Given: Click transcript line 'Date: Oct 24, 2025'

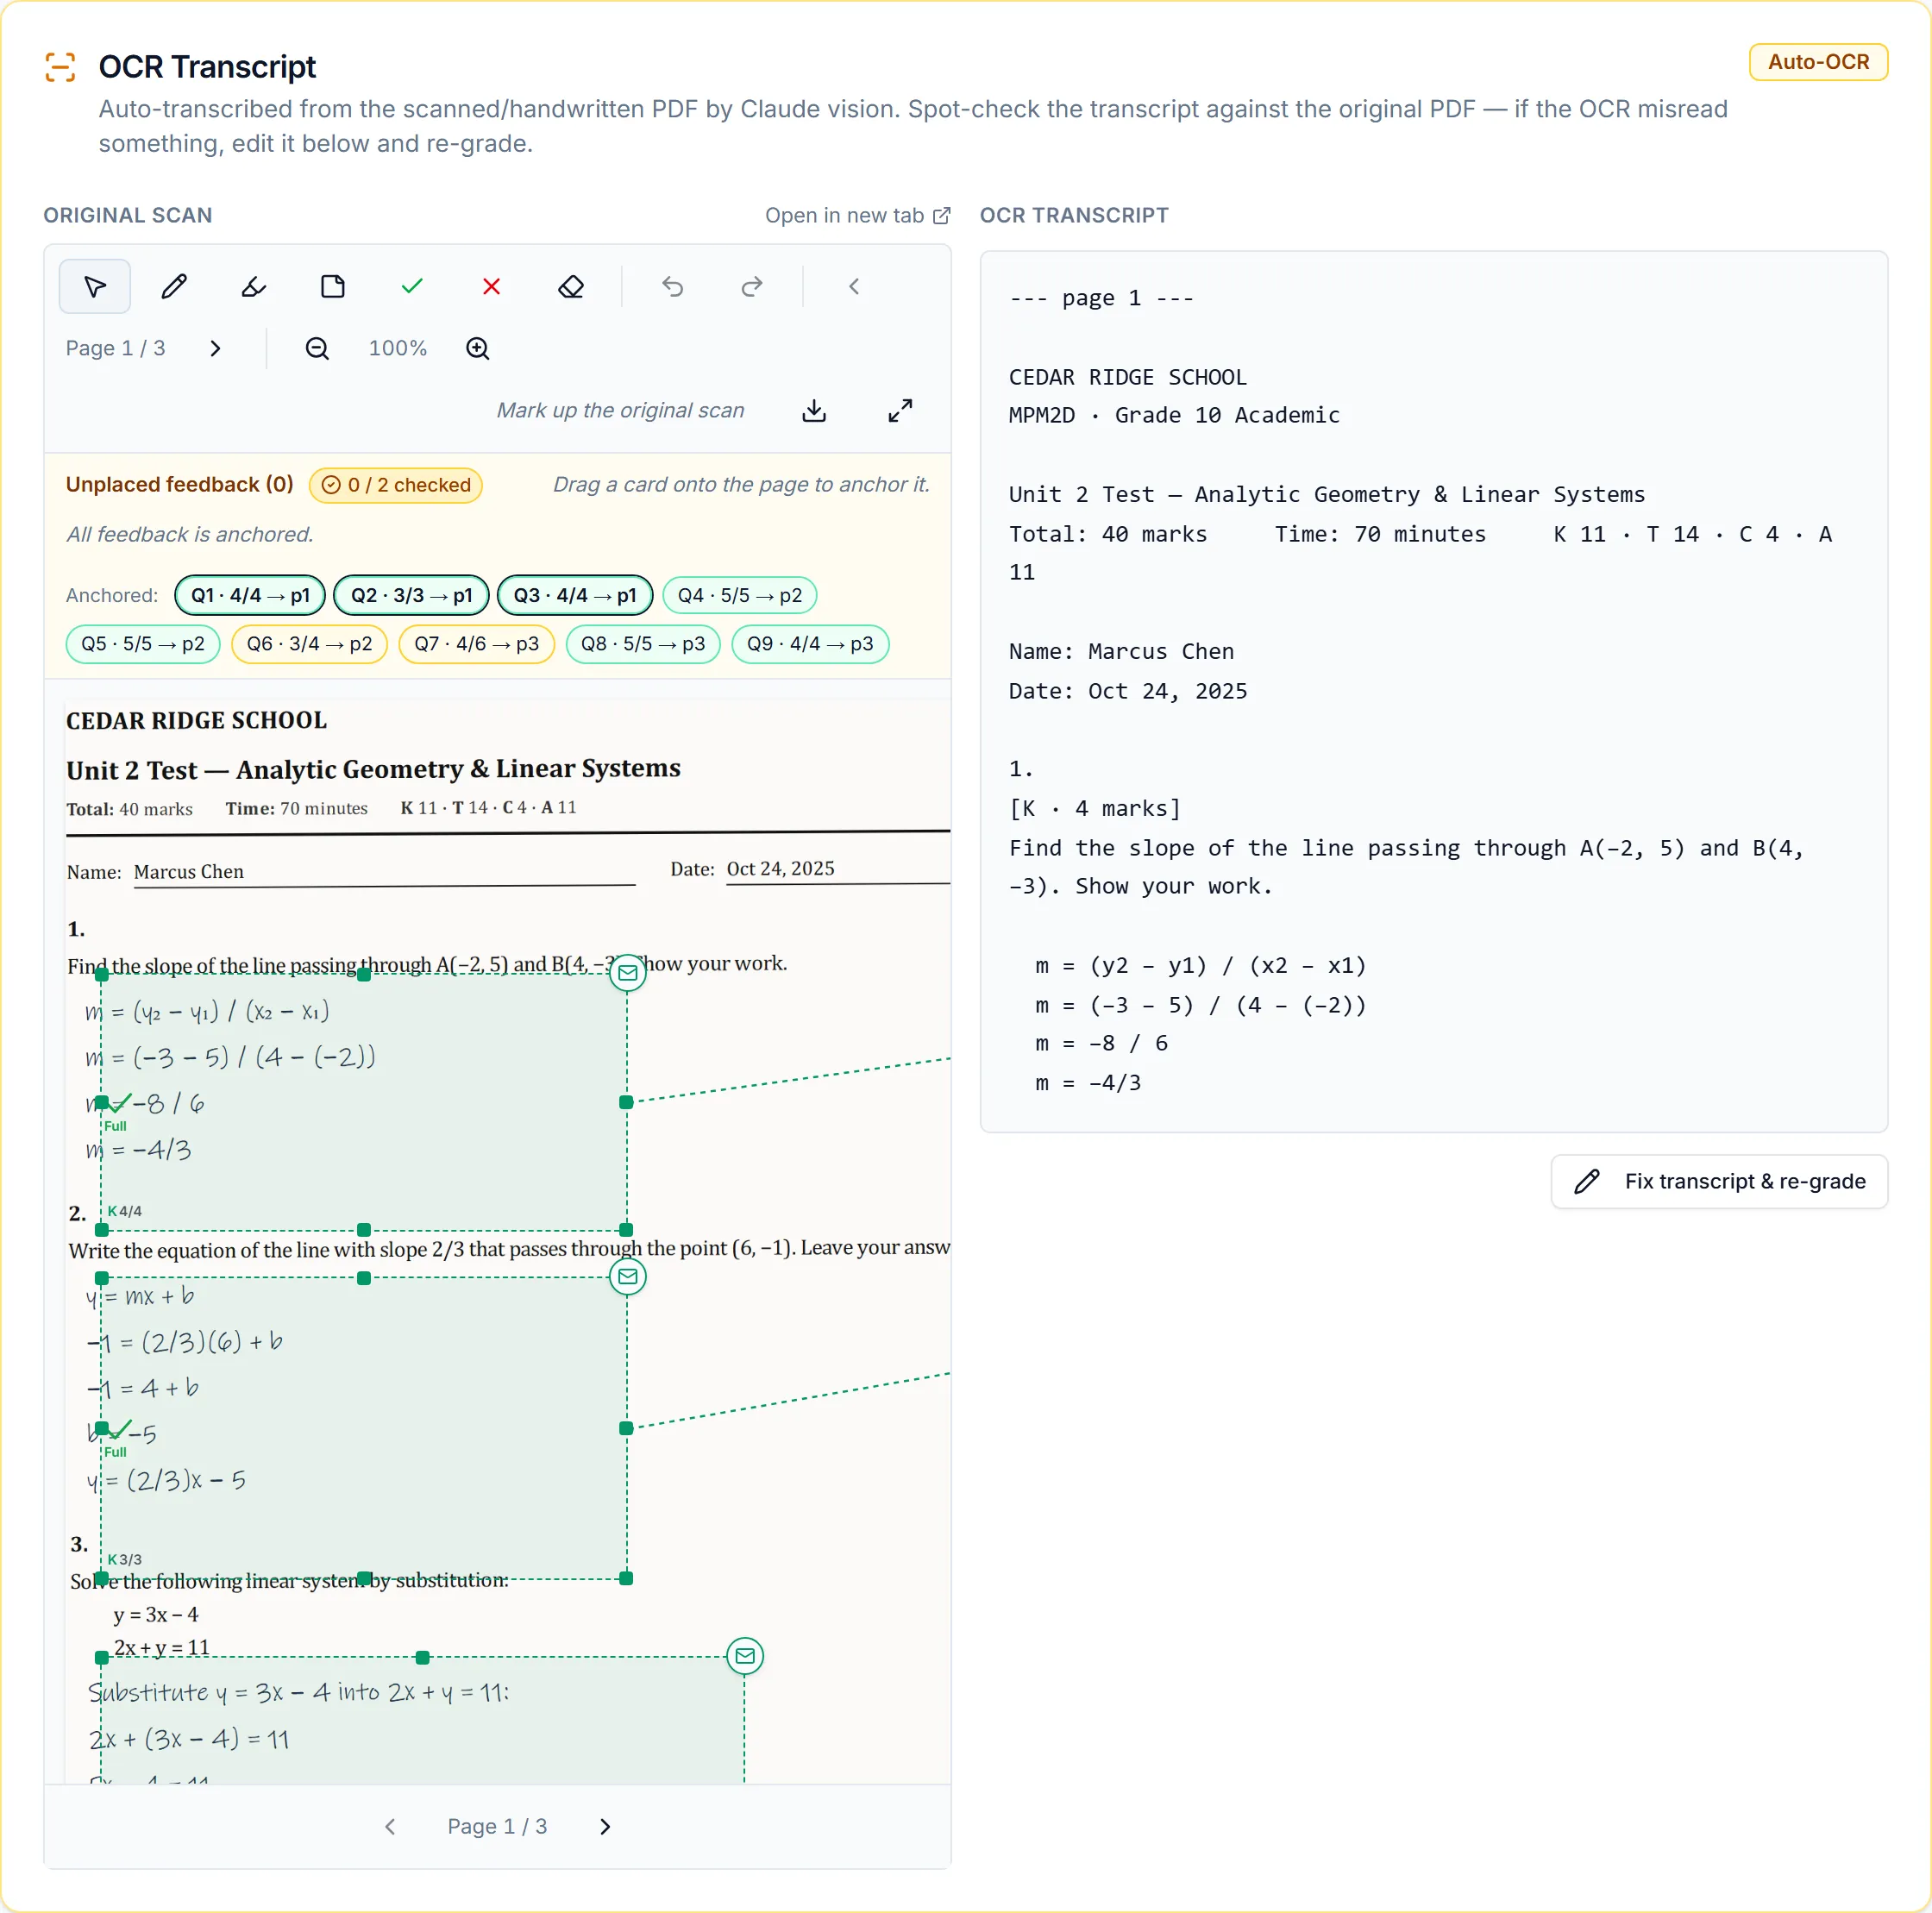Looking at the screenshot, I should (1128, 691).
